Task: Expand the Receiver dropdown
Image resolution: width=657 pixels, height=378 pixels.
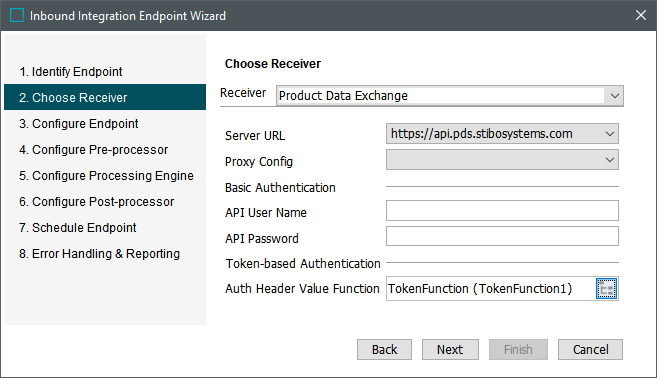Action: (614, 96)
